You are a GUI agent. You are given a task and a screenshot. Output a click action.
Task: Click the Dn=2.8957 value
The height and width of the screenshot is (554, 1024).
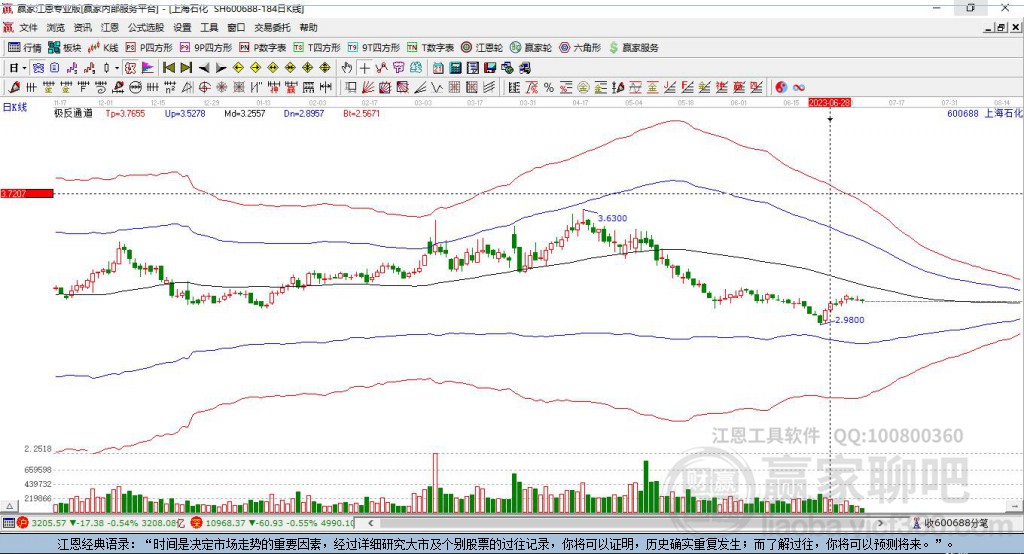click(x=304, y=113)
